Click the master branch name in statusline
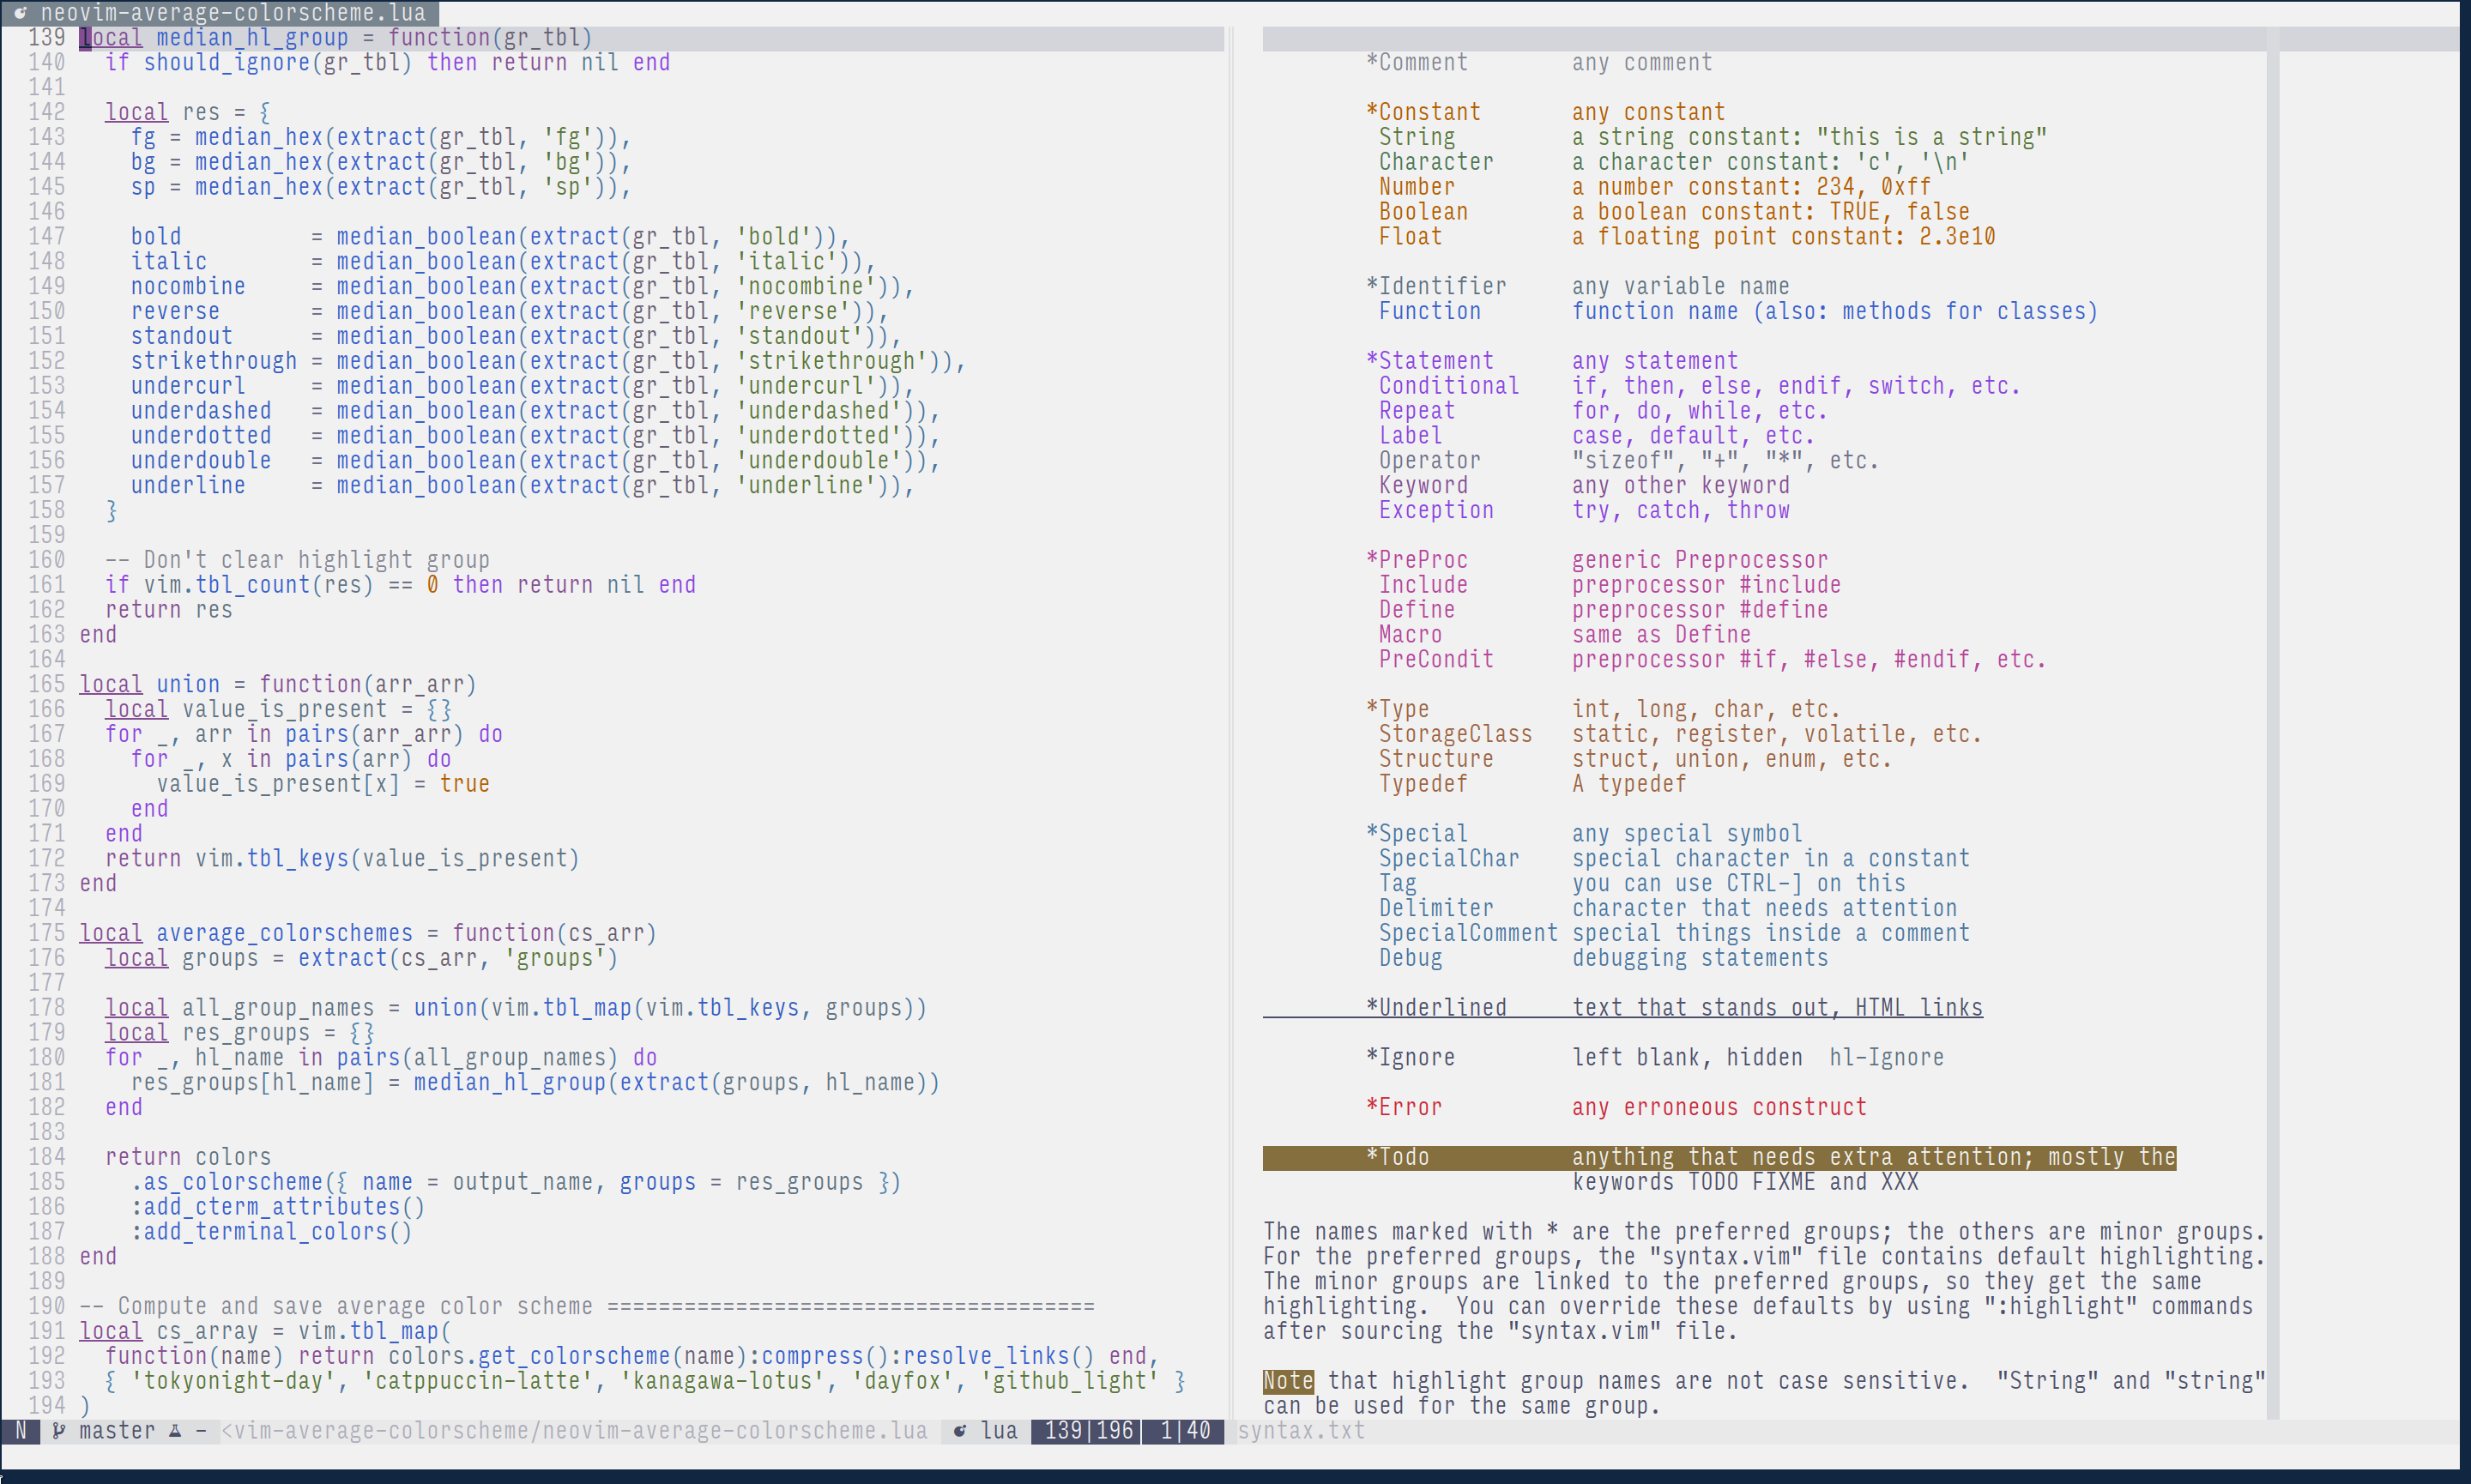 click(117, 1431)
